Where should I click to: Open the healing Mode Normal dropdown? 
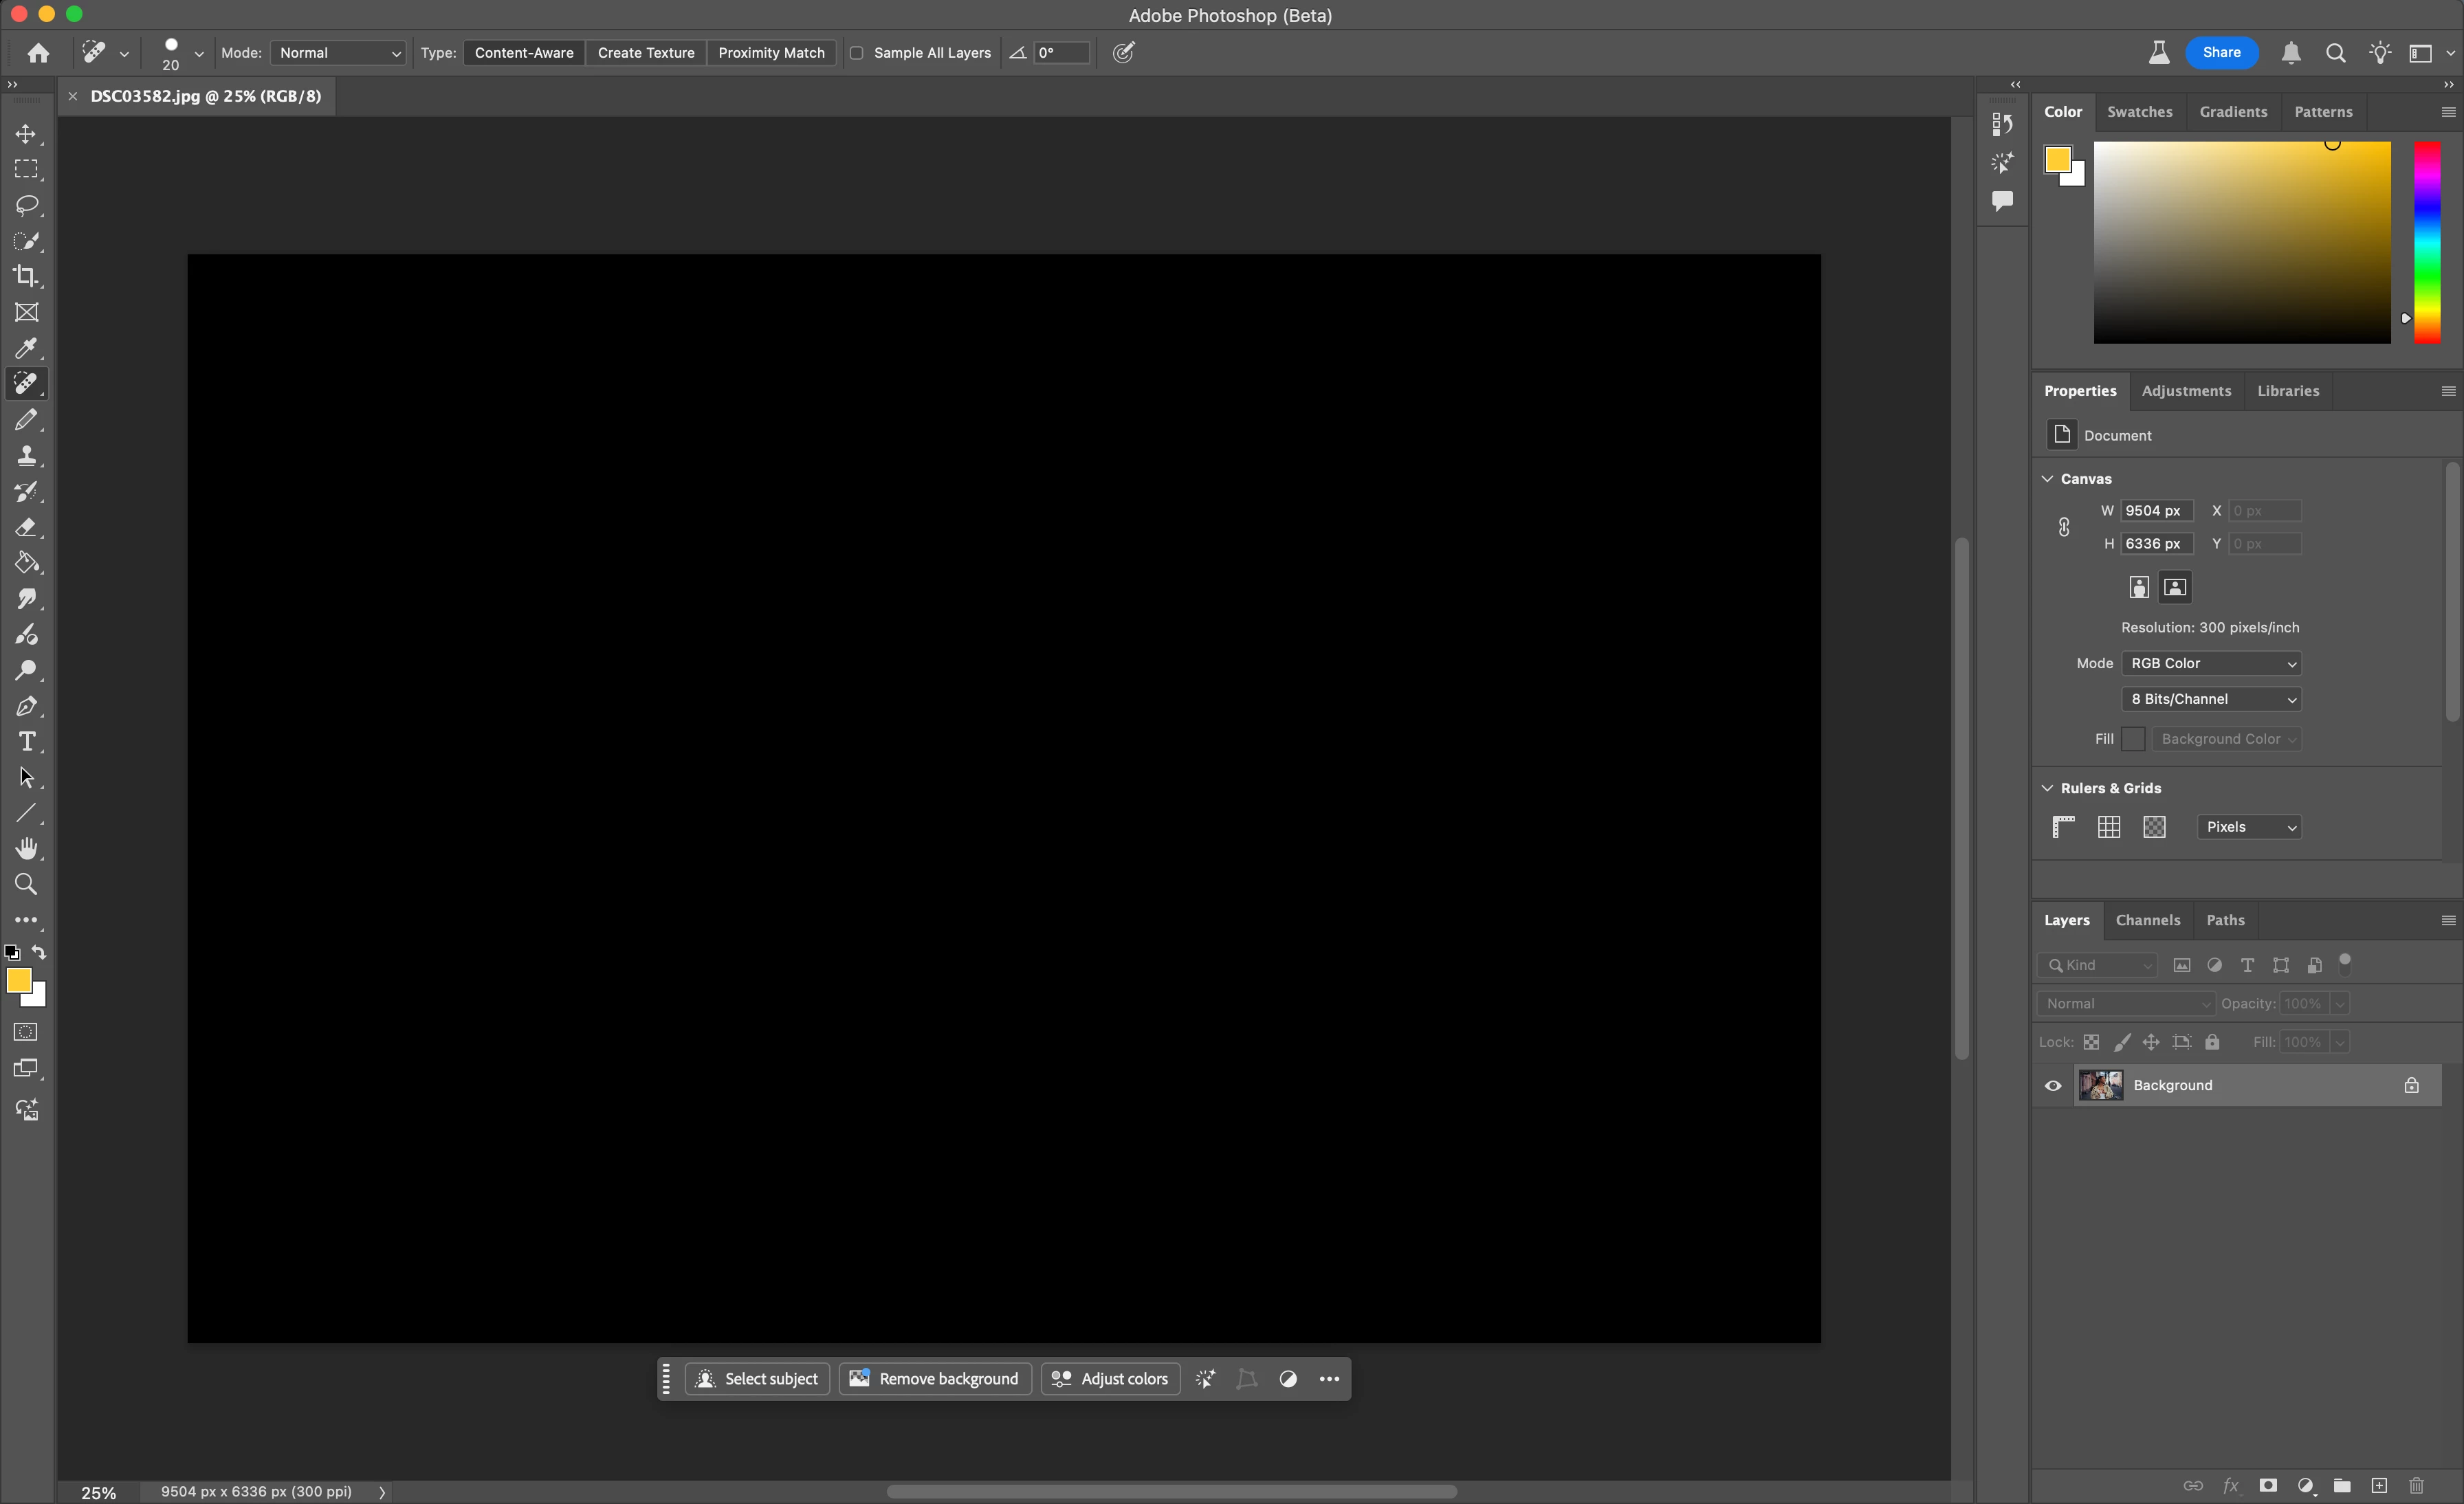pyautogui.click(x=338, y=53)
